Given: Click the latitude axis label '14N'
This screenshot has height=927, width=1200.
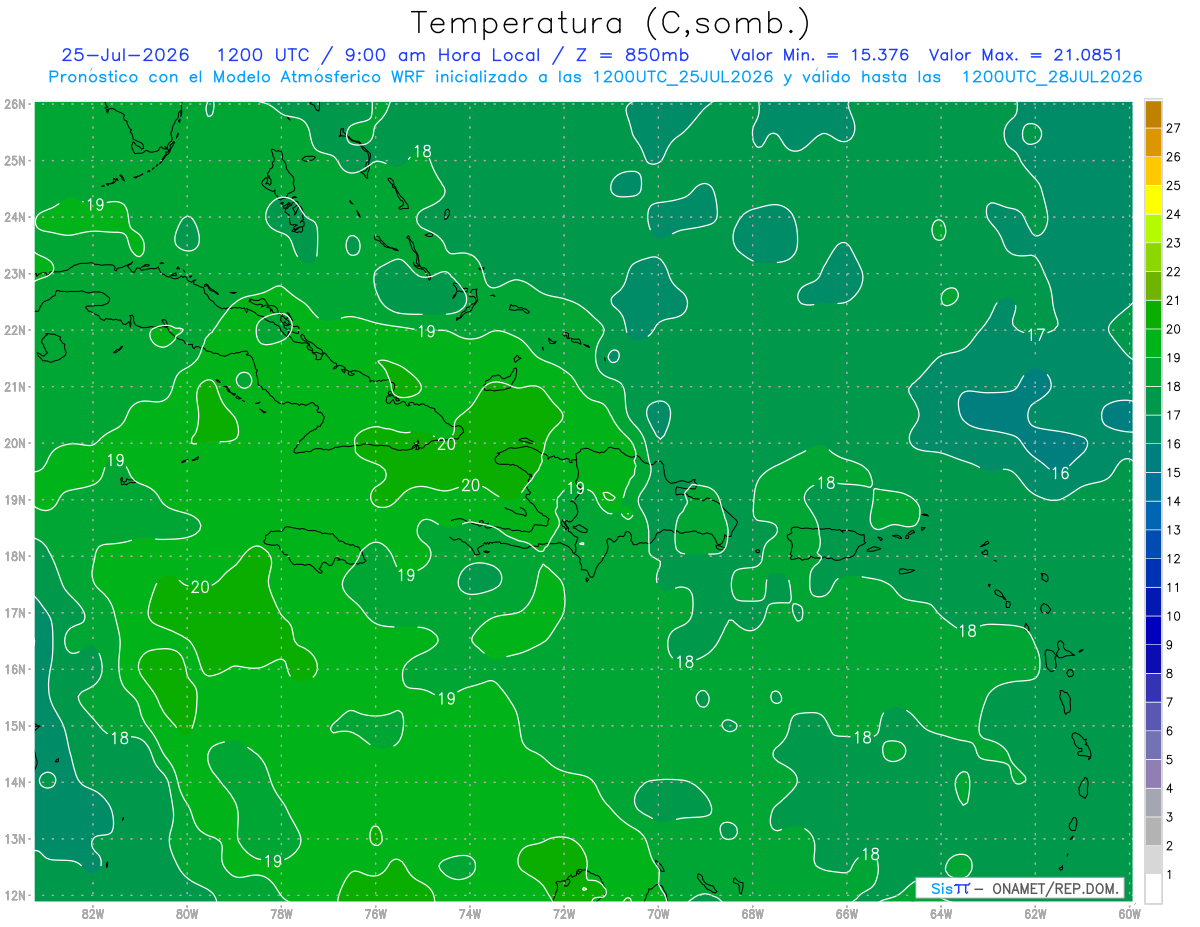Looking at the screenshot, I should tap(15, 782).
